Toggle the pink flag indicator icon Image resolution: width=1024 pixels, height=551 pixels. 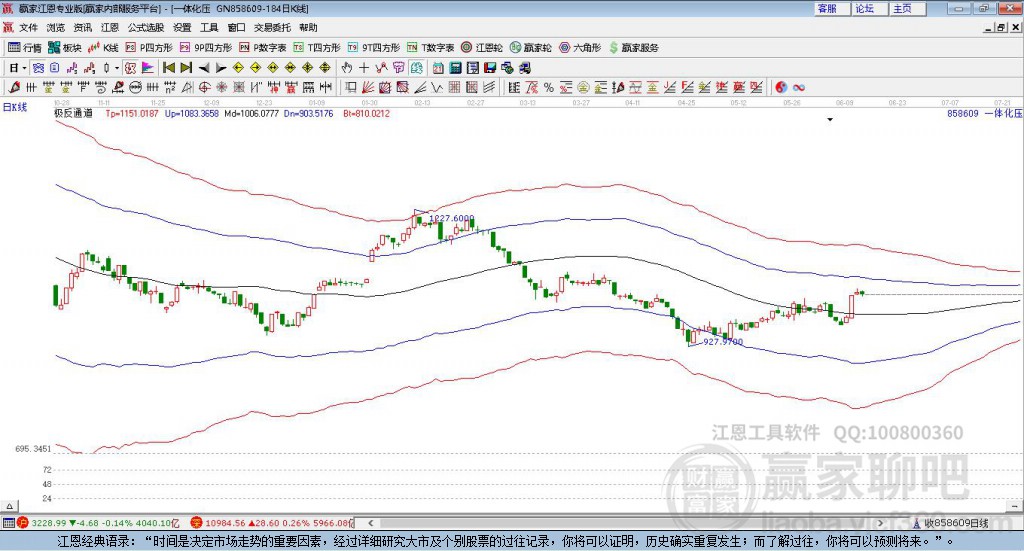point(148,67)
